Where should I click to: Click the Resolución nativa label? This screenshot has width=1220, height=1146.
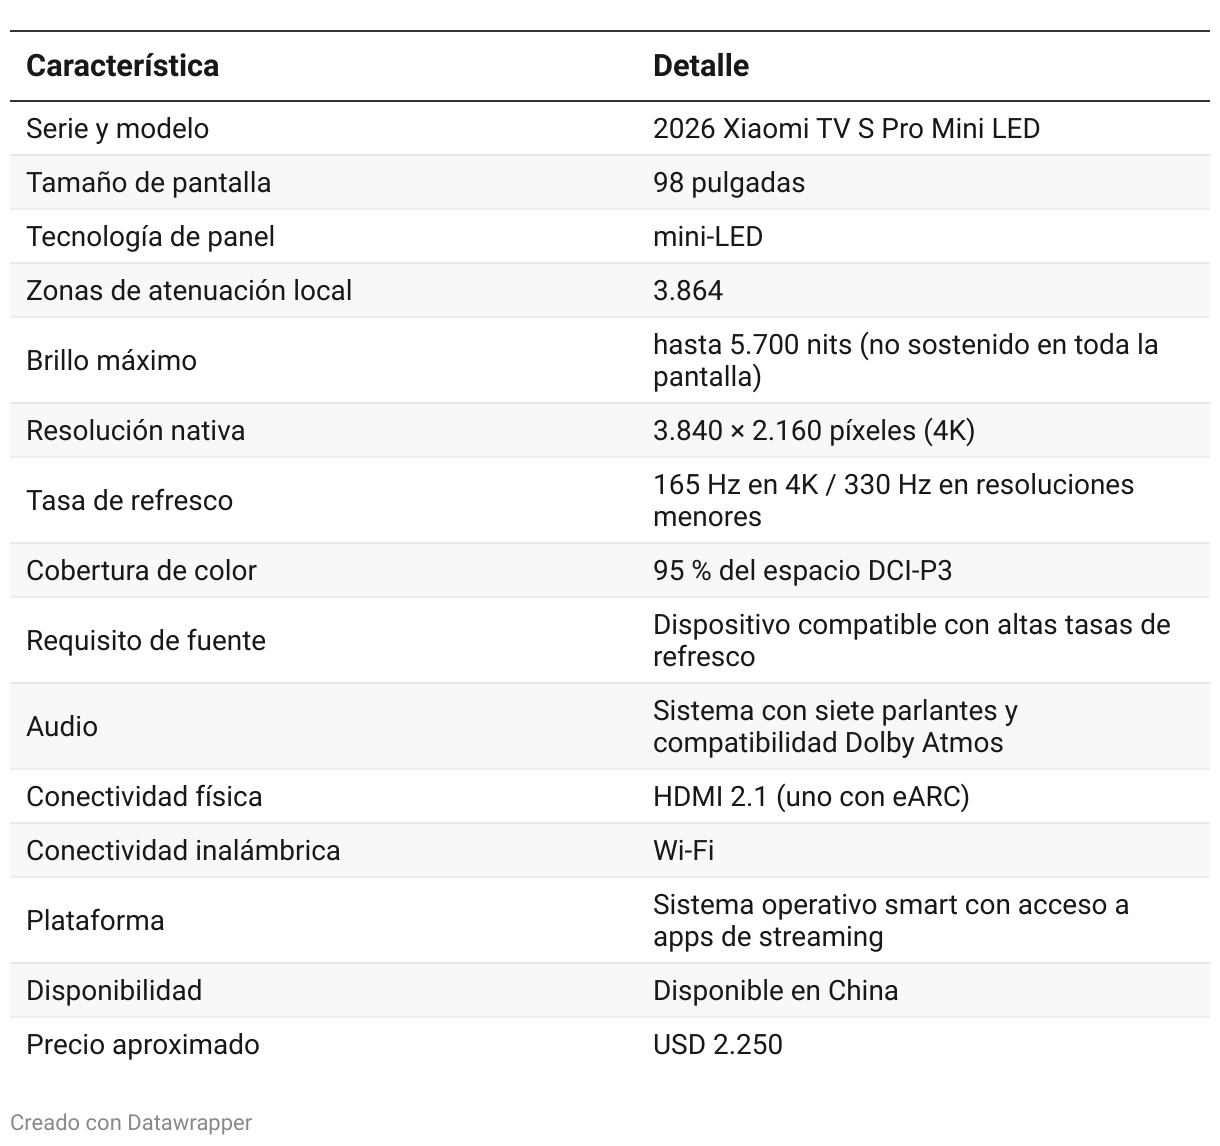[x=135, y=431]
